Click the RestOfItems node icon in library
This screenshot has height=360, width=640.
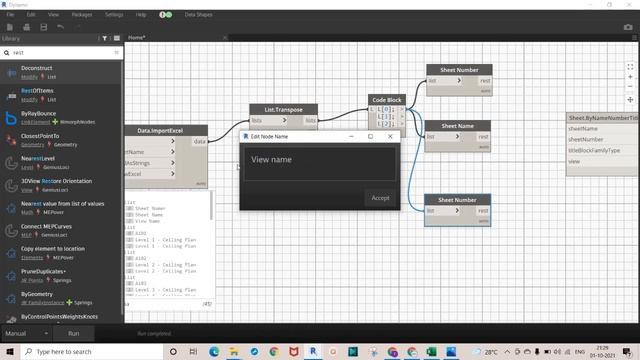point(11,96)
